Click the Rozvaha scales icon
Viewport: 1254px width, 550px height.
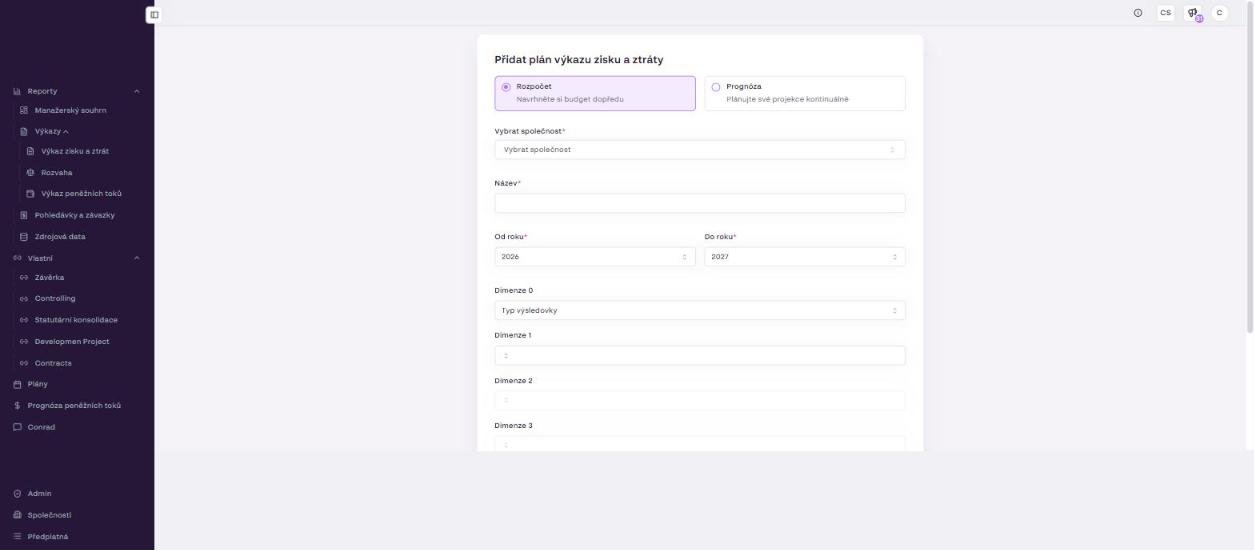point(30,172)
